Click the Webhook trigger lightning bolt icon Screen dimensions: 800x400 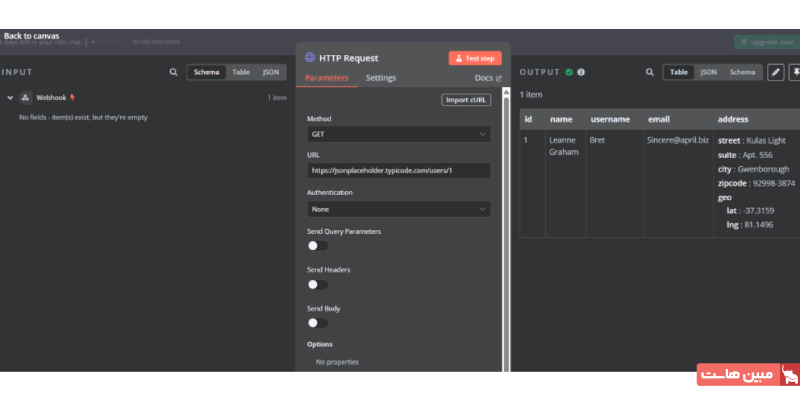coord(72,97)
